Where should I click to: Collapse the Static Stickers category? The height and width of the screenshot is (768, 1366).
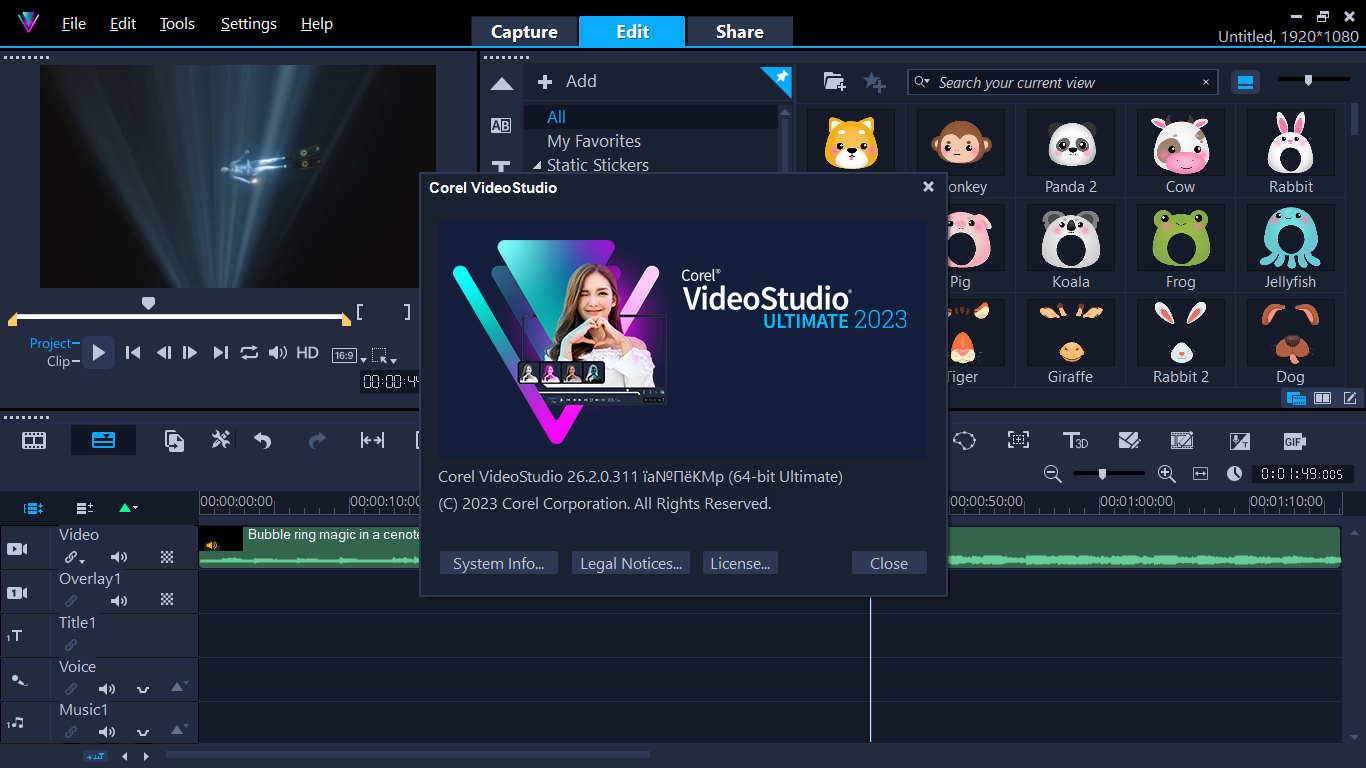[x=536, y=166]
